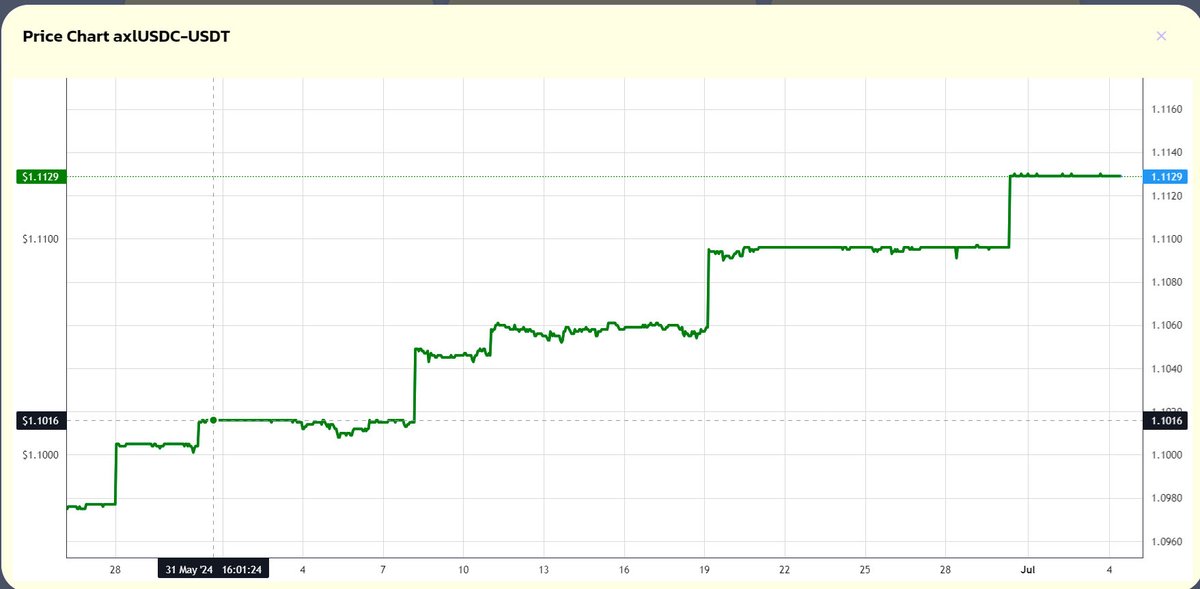The image size is (1200, 589).
Task: Click the Jul label on date axis
Action: coord(1030,568)
